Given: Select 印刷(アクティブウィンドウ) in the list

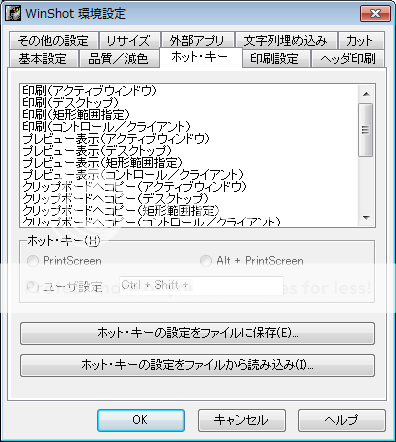Looking at the screenshot, I should pos(189,90).
